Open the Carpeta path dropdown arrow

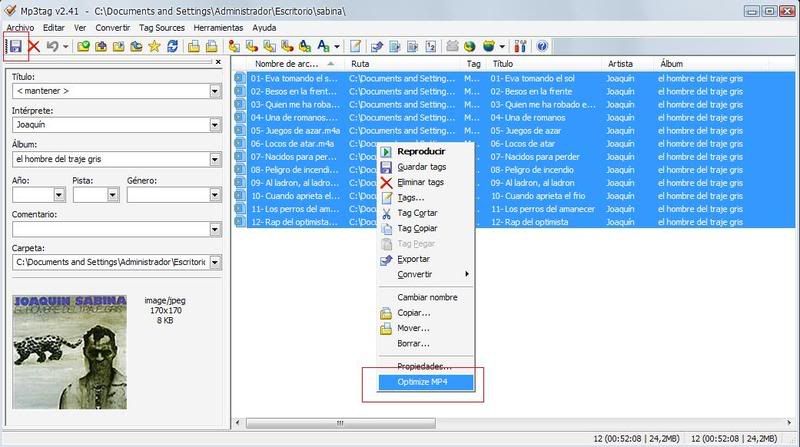[x=215, y=262]
